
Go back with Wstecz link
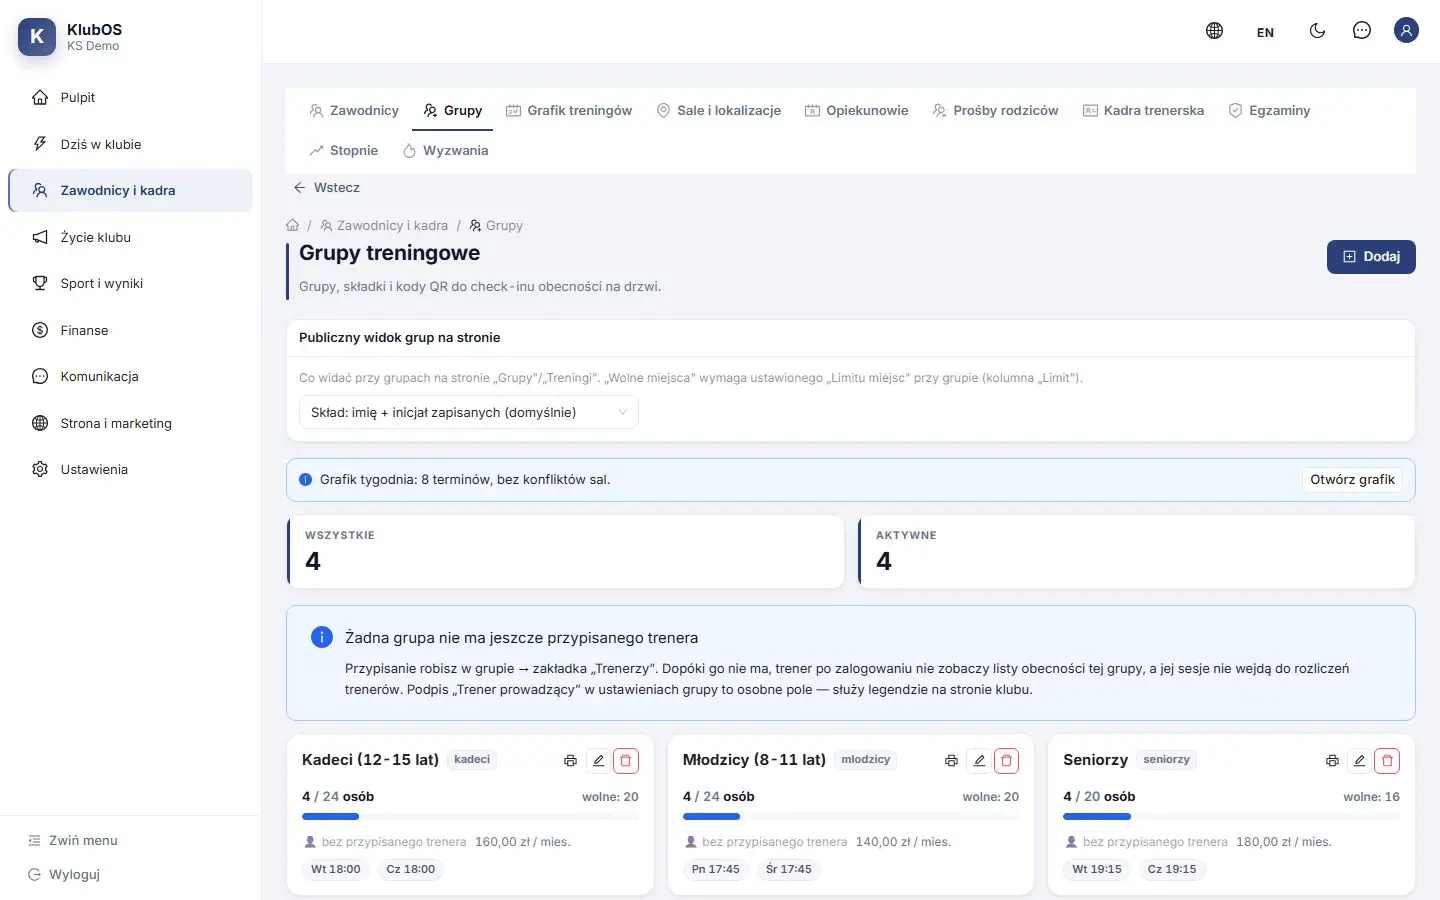coord(326,188)
